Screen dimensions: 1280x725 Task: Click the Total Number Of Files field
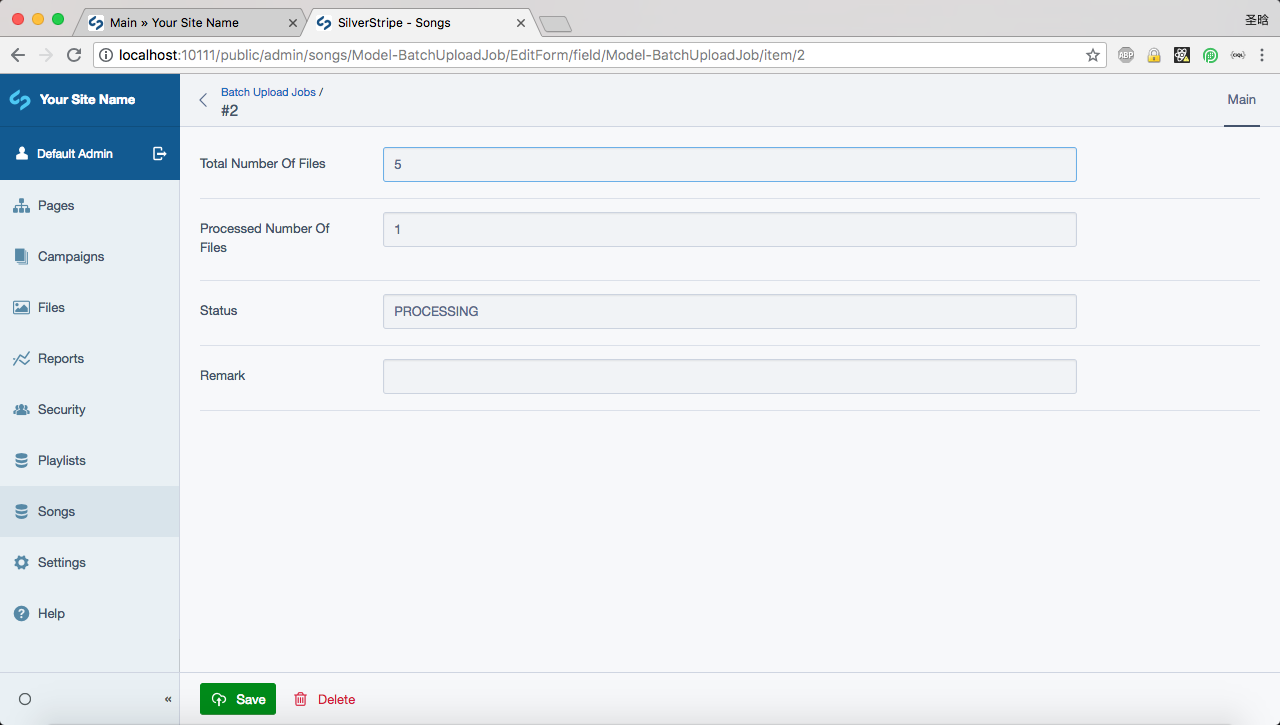(x=730, y=165)
